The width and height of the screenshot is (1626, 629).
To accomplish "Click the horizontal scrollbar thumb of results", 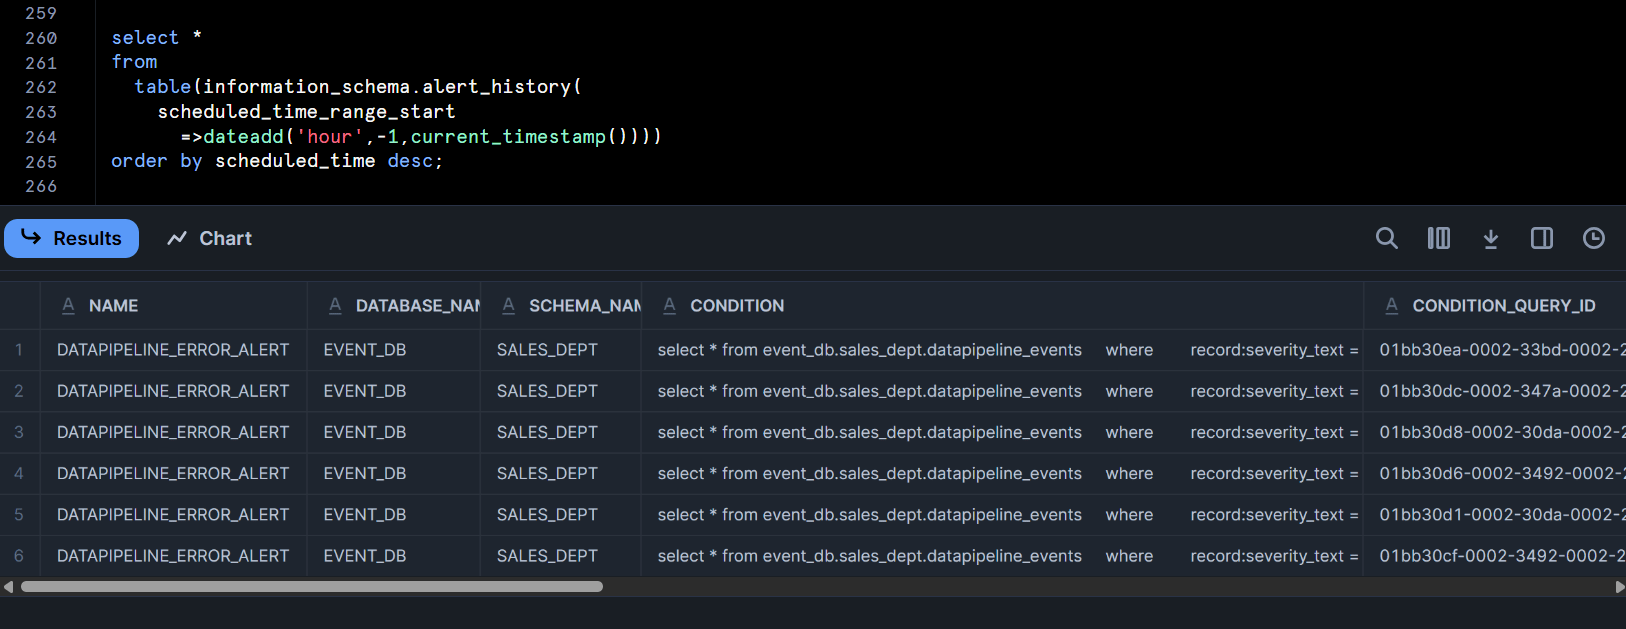I will coord(312,587).
